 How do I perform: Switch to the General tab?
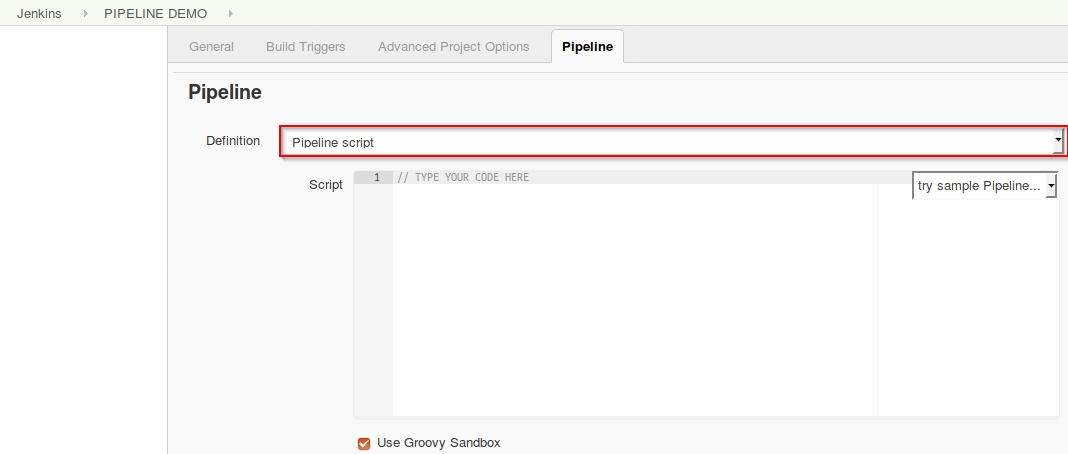pos(211,47)
